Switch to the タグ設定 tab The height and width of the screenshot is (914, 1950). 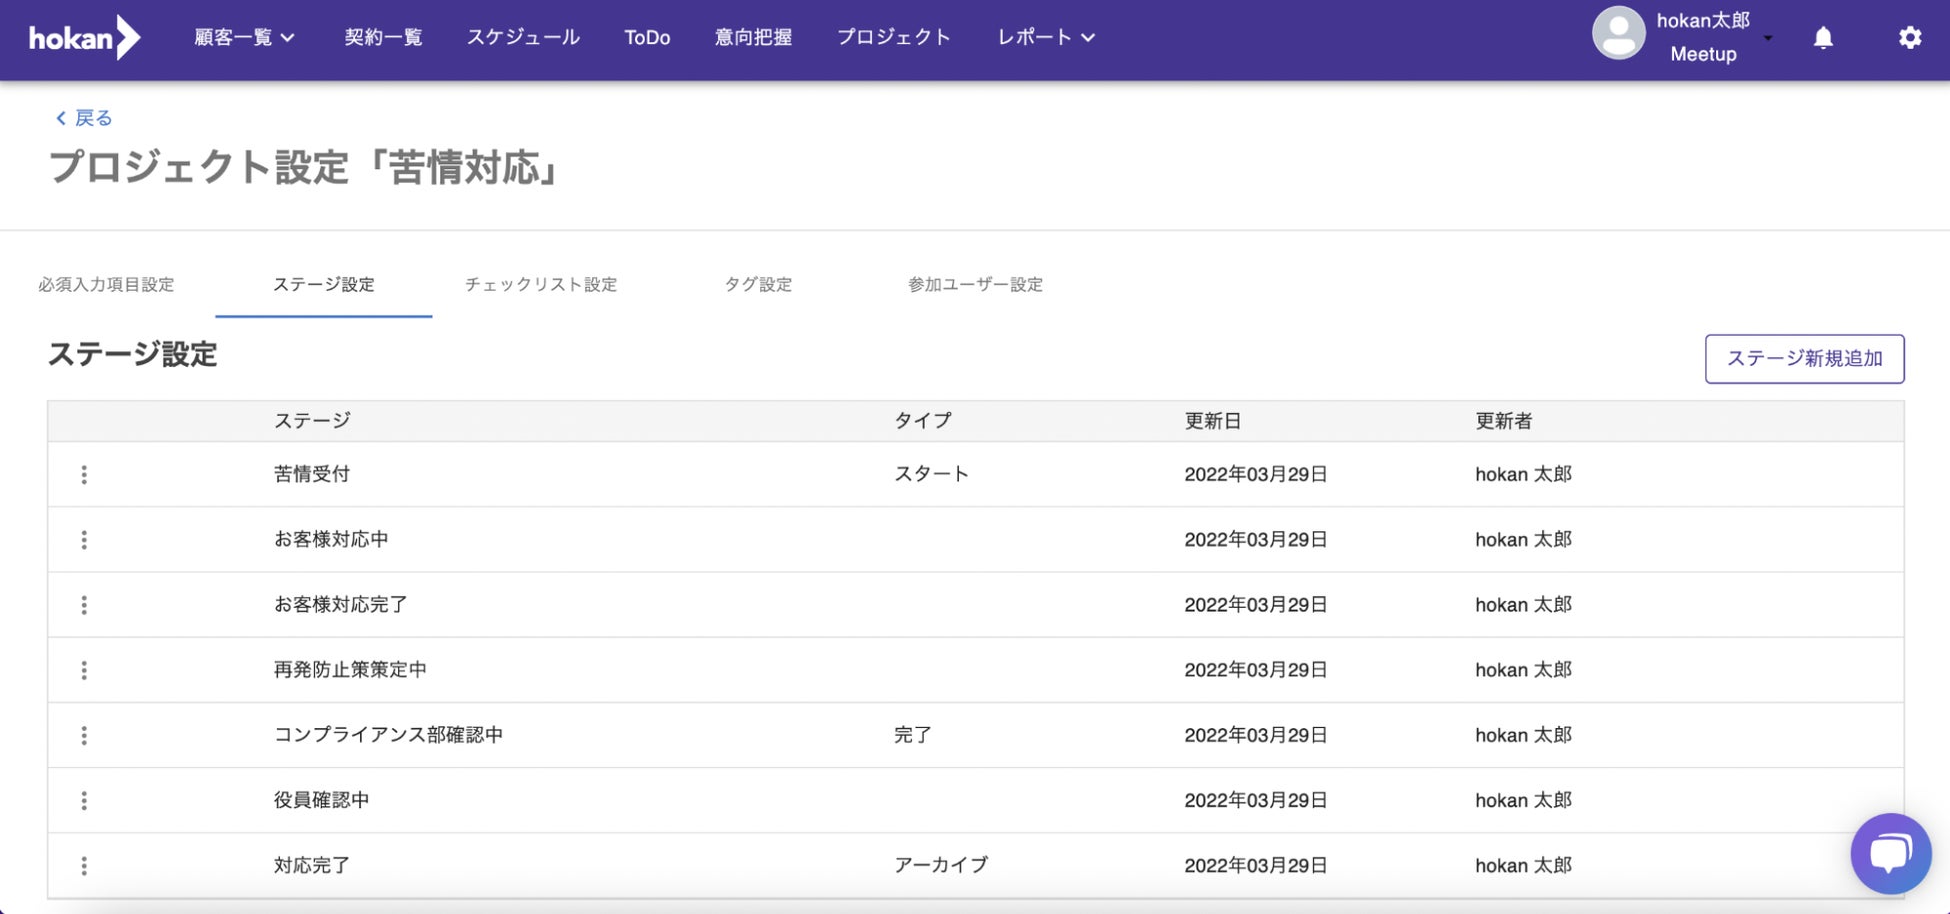[x=758, y=285]
